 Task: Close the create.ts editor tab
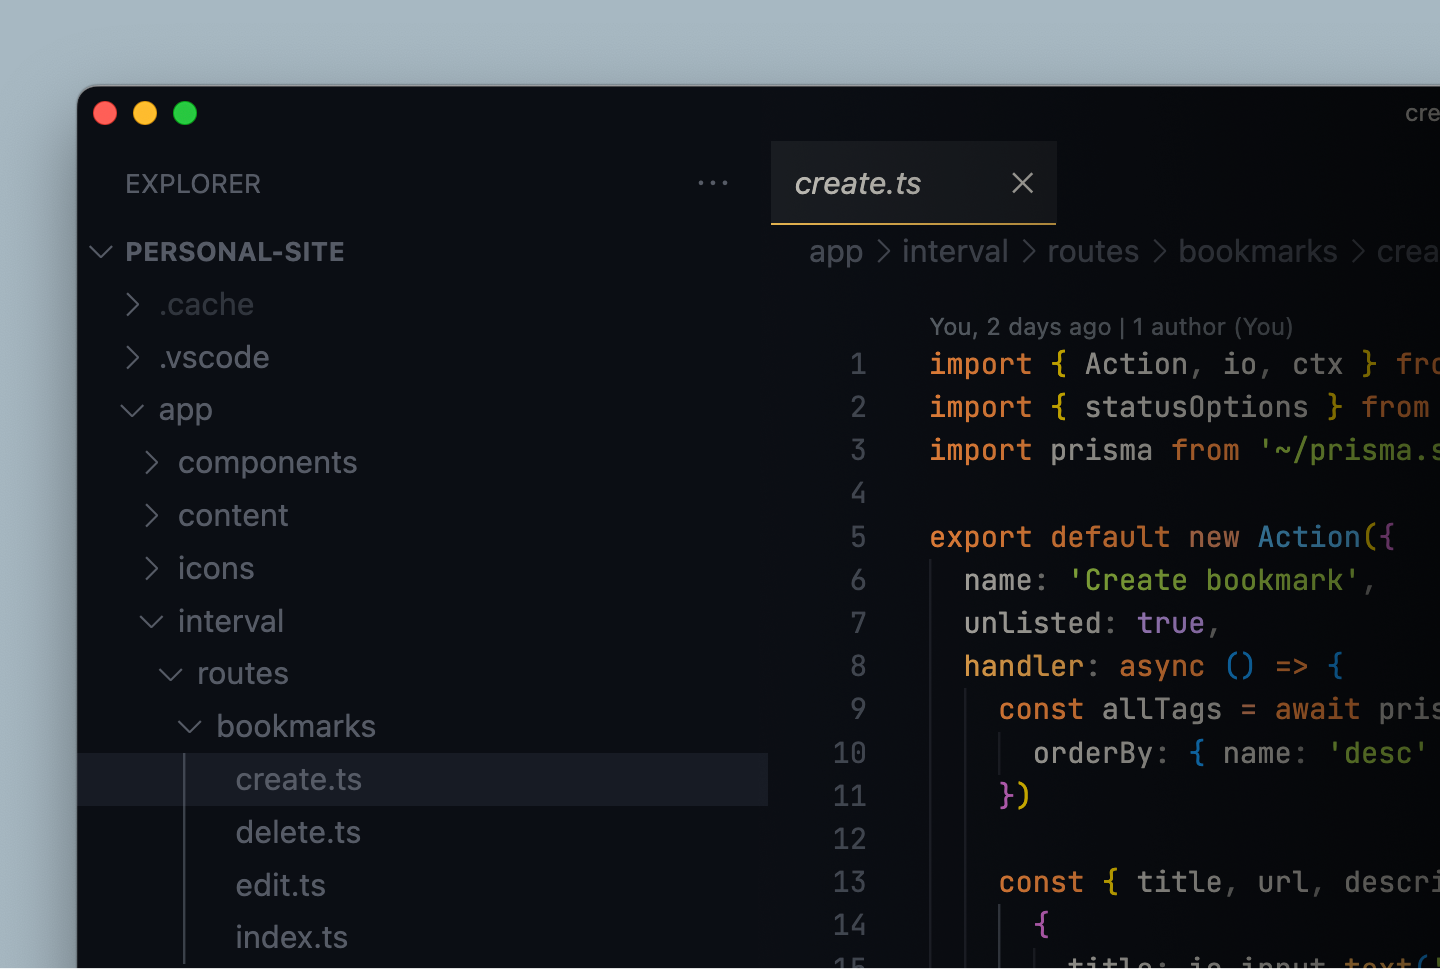(1022, 183)
